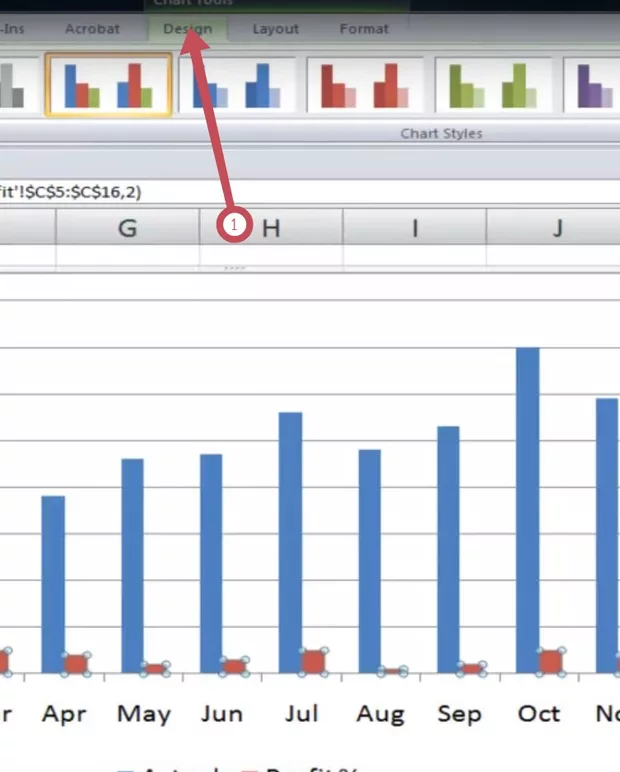Click the 'Jun' axis label

pyautogui.click(x=222, y=713)
